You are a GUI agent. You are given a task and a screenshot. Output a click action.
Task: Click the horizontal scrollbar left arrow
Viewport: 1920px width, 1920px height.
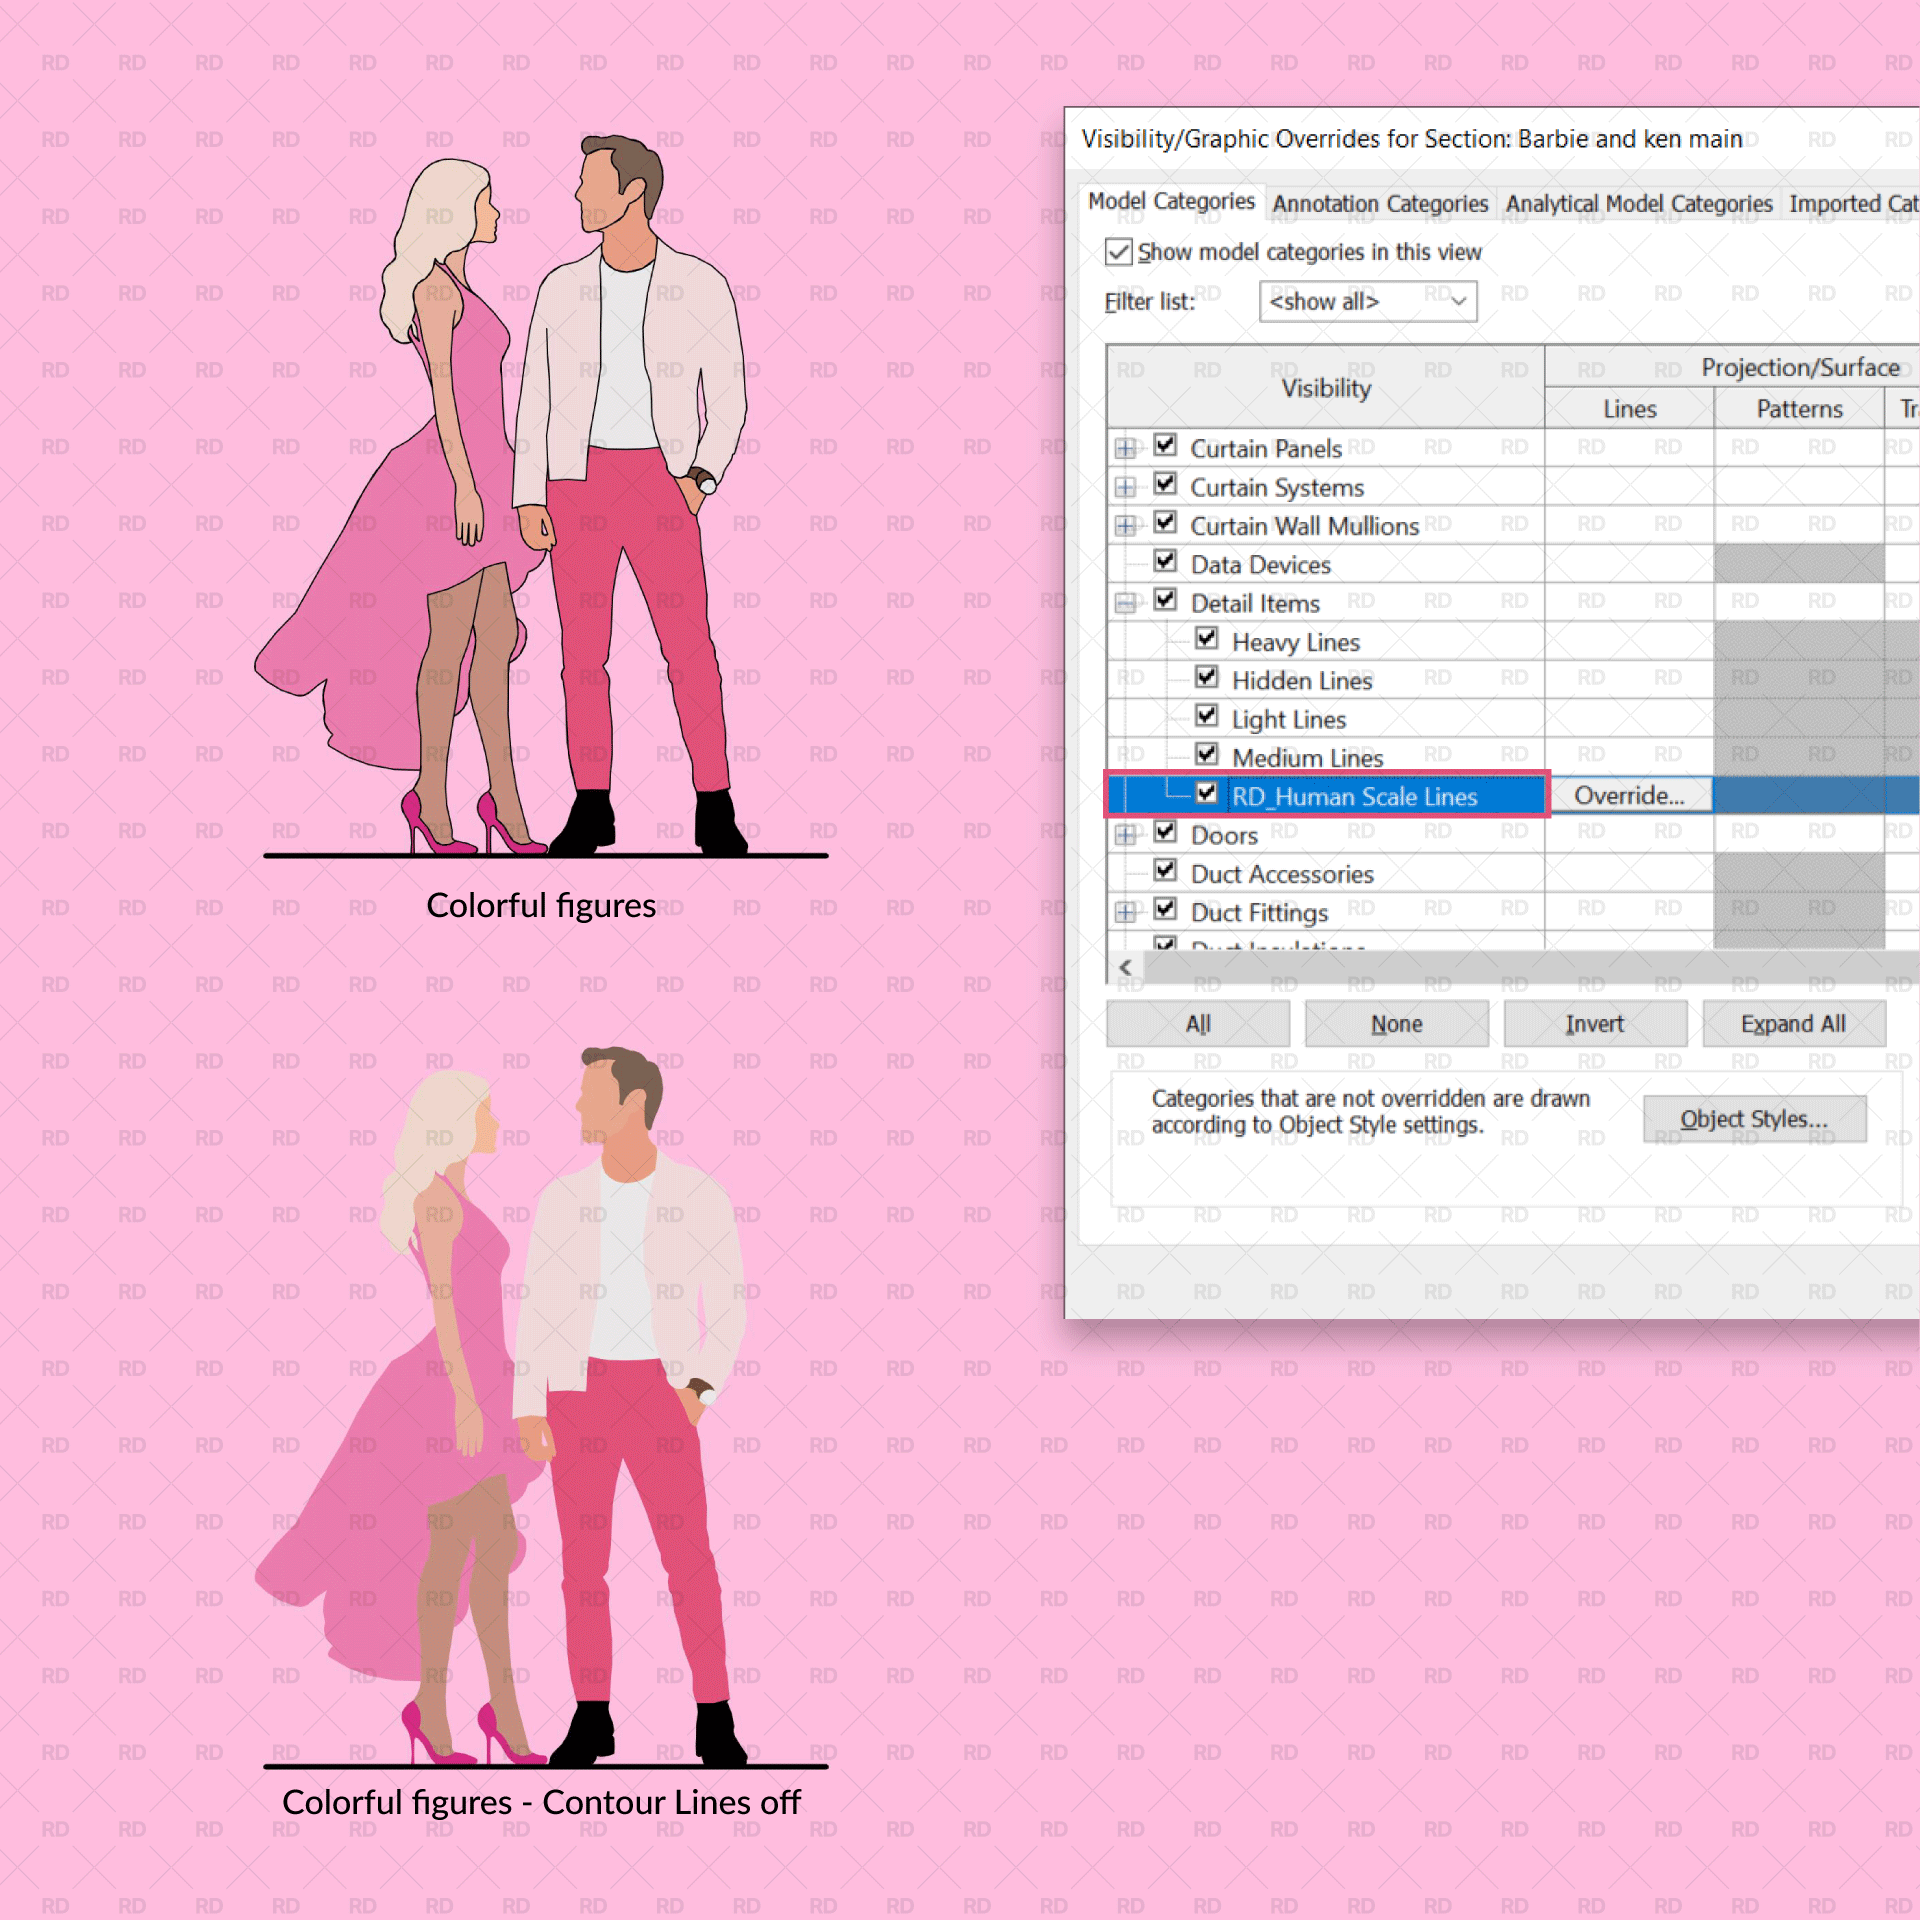point(1125,967)
